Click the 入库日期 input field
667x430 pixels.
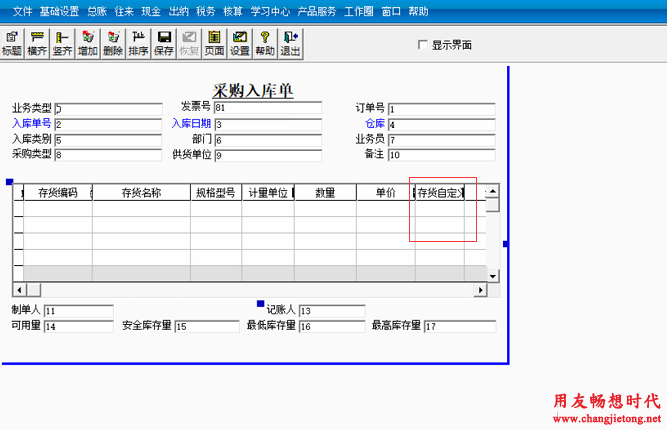(268, 125)
